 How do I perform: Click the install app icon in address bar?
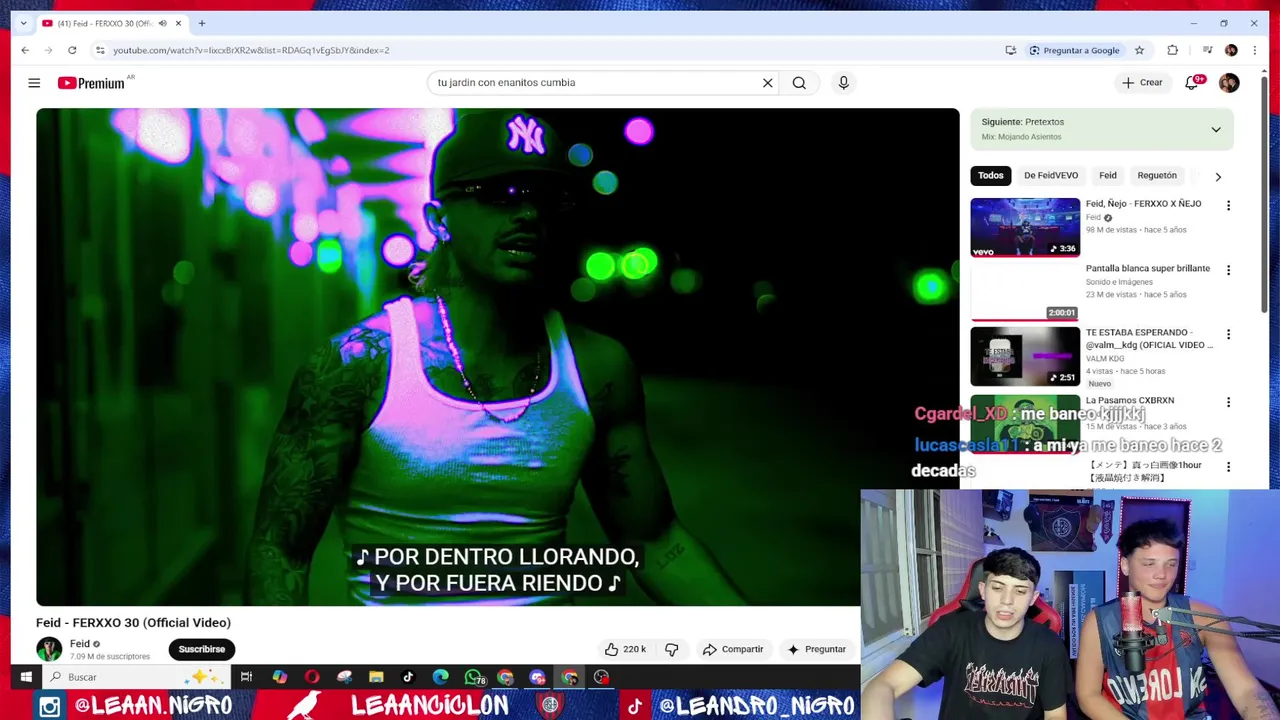coord(1011,50)
